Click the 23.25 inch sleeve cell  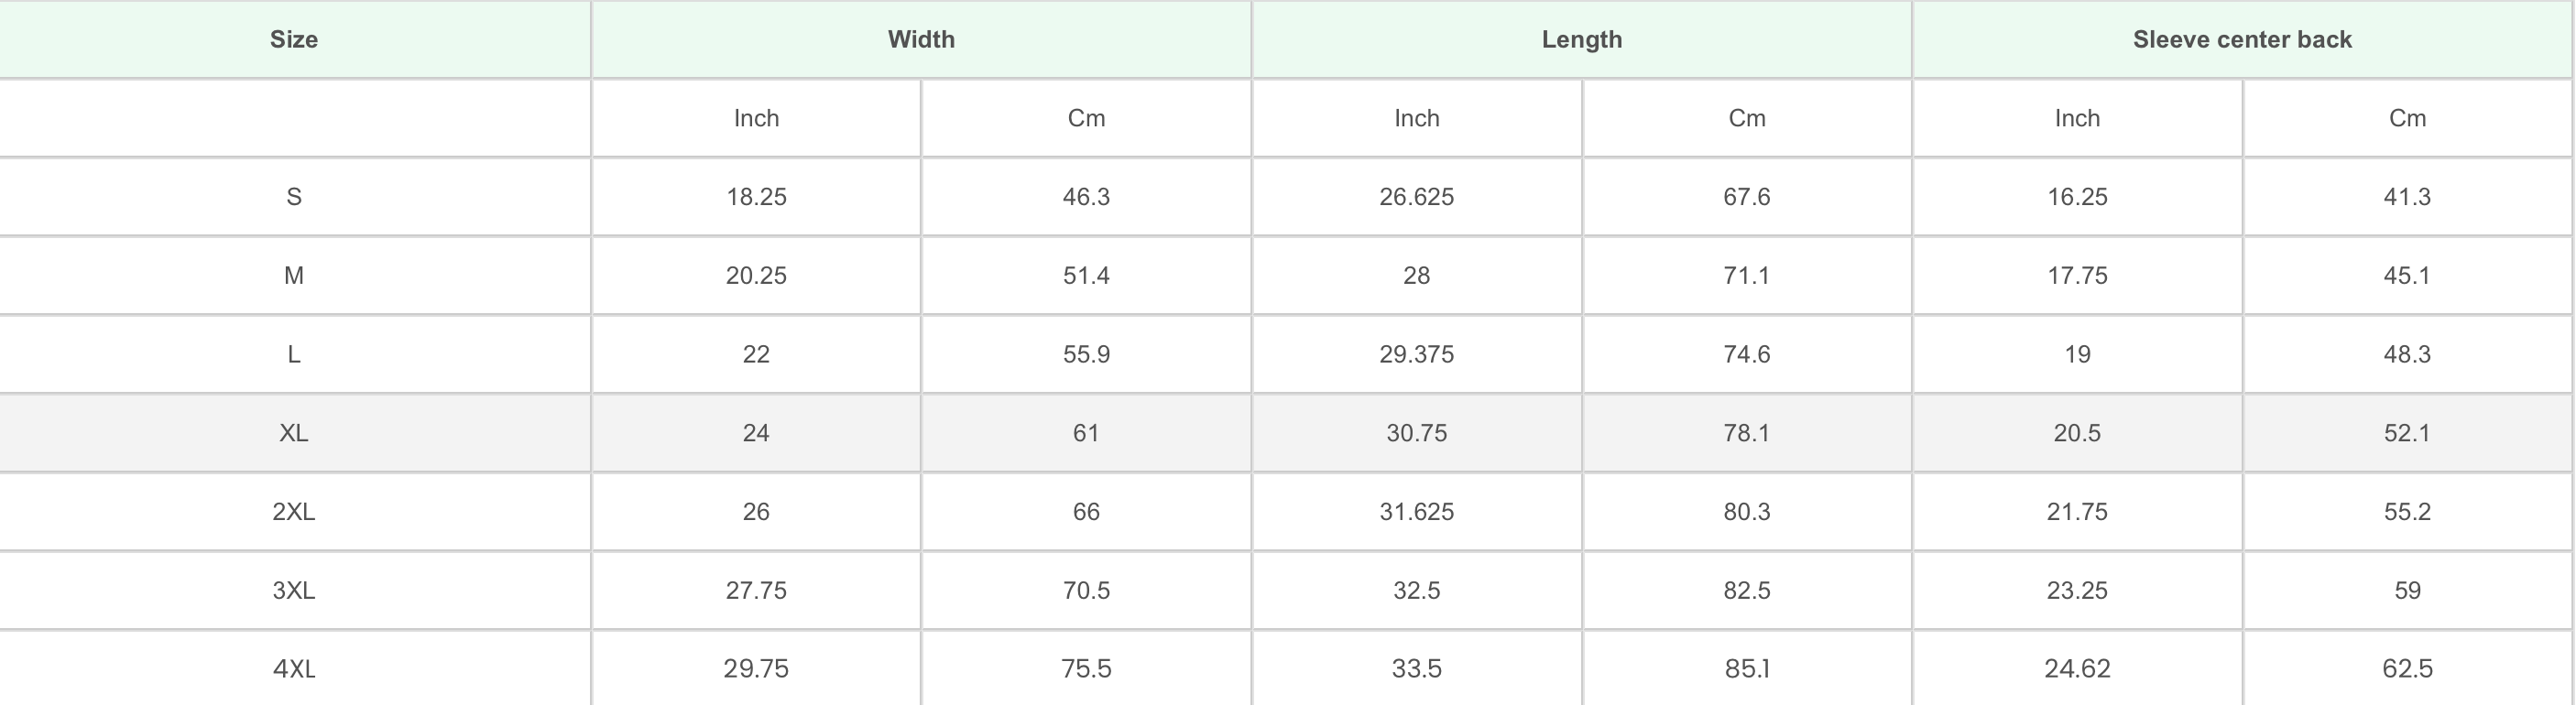point(2077,590)
